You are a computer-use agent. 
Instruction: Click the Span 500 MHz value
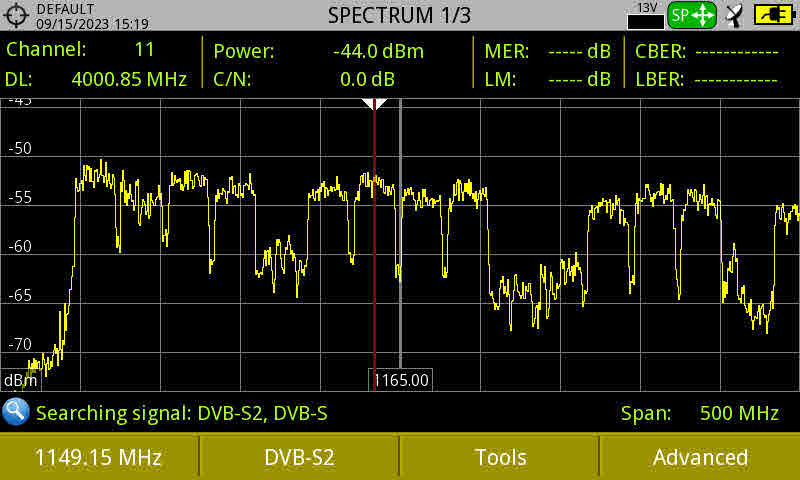tap(739, 413)
